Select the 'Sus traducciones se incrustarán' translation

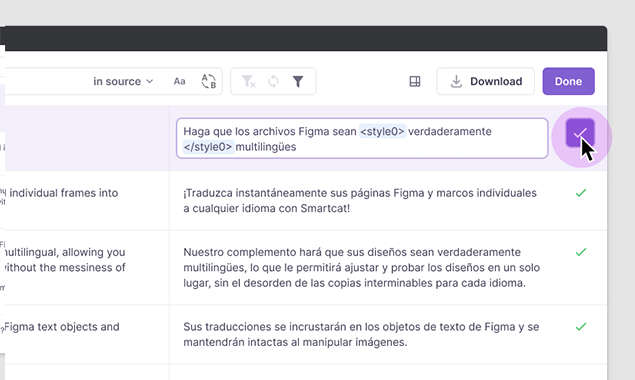pos(361,334)
